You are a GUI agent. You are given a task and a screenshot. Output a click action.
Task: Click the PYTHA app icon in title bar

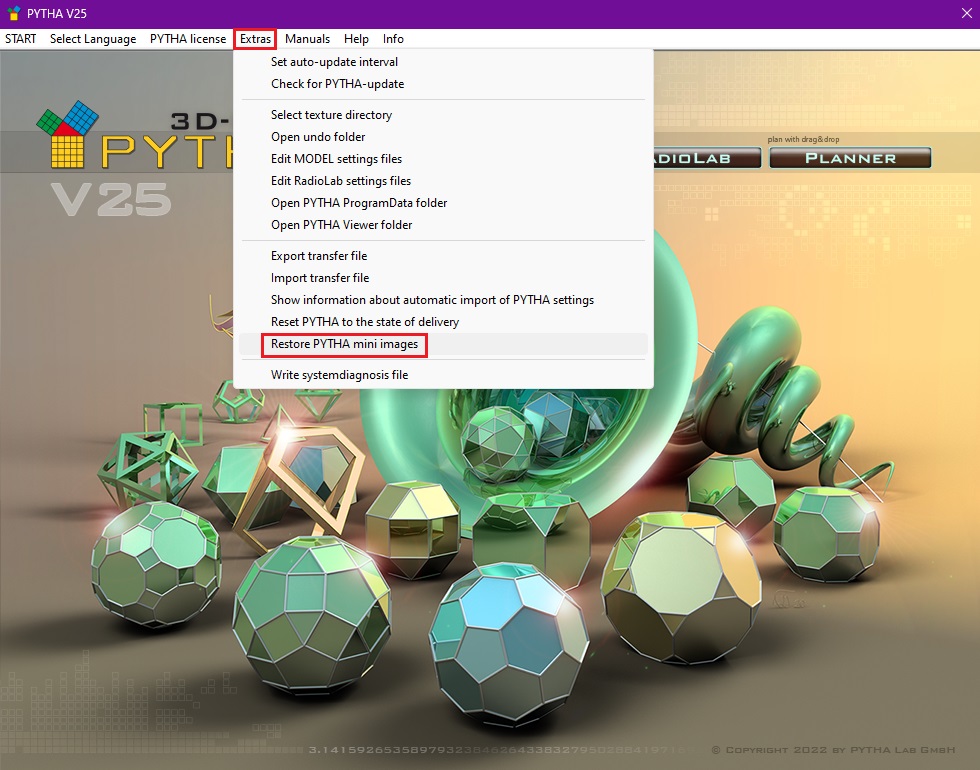(13, 13)
